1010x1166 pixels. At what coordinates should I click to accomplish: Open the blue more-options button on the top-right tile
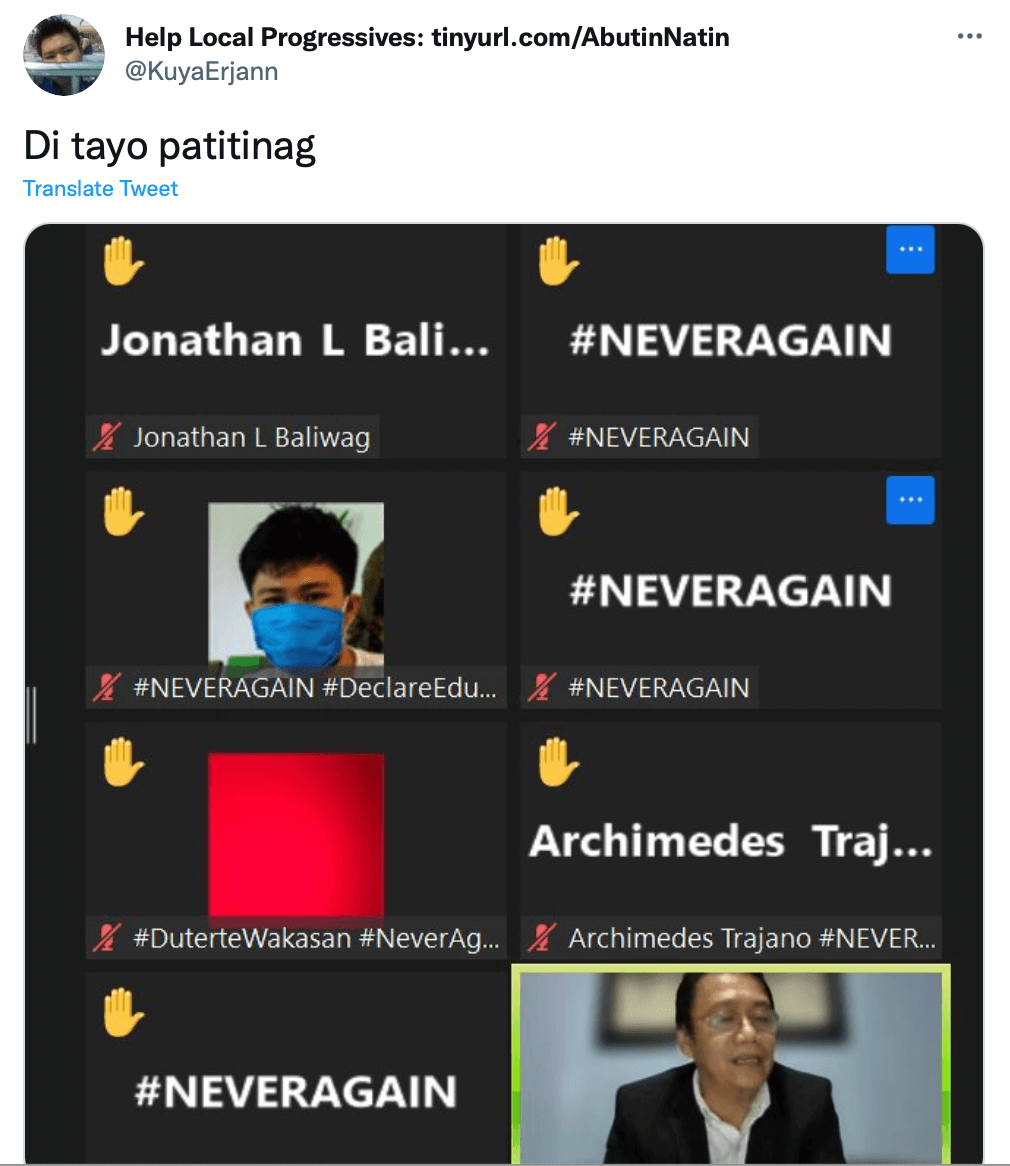910,249
